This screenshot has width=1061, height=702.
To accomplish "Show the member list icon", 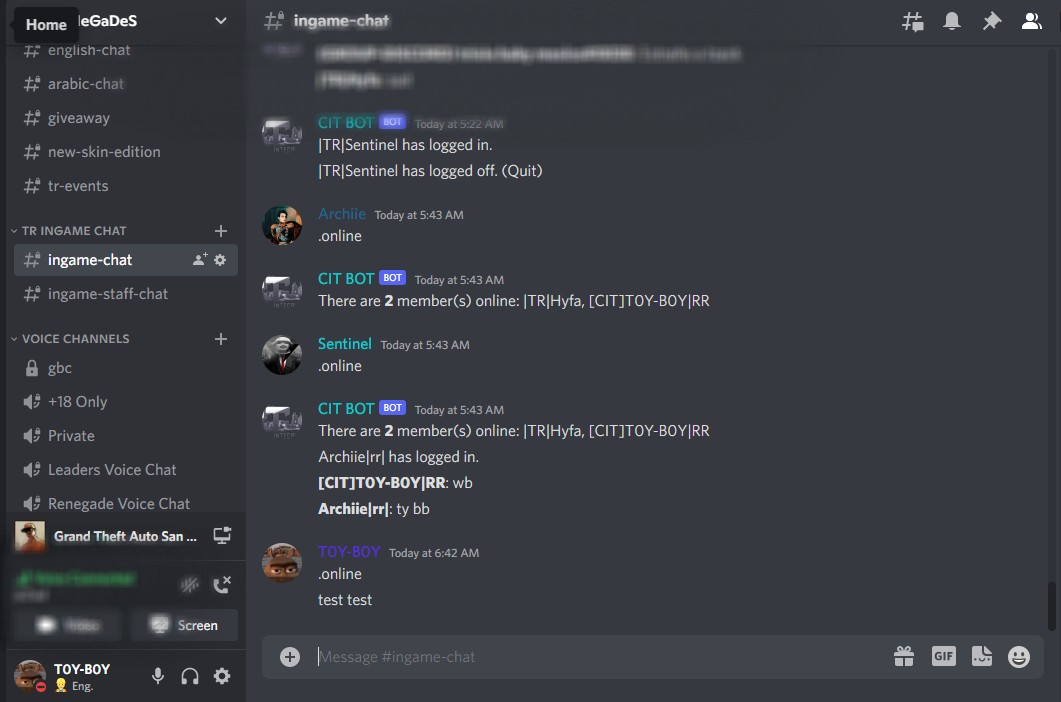I will point(1031,21).
